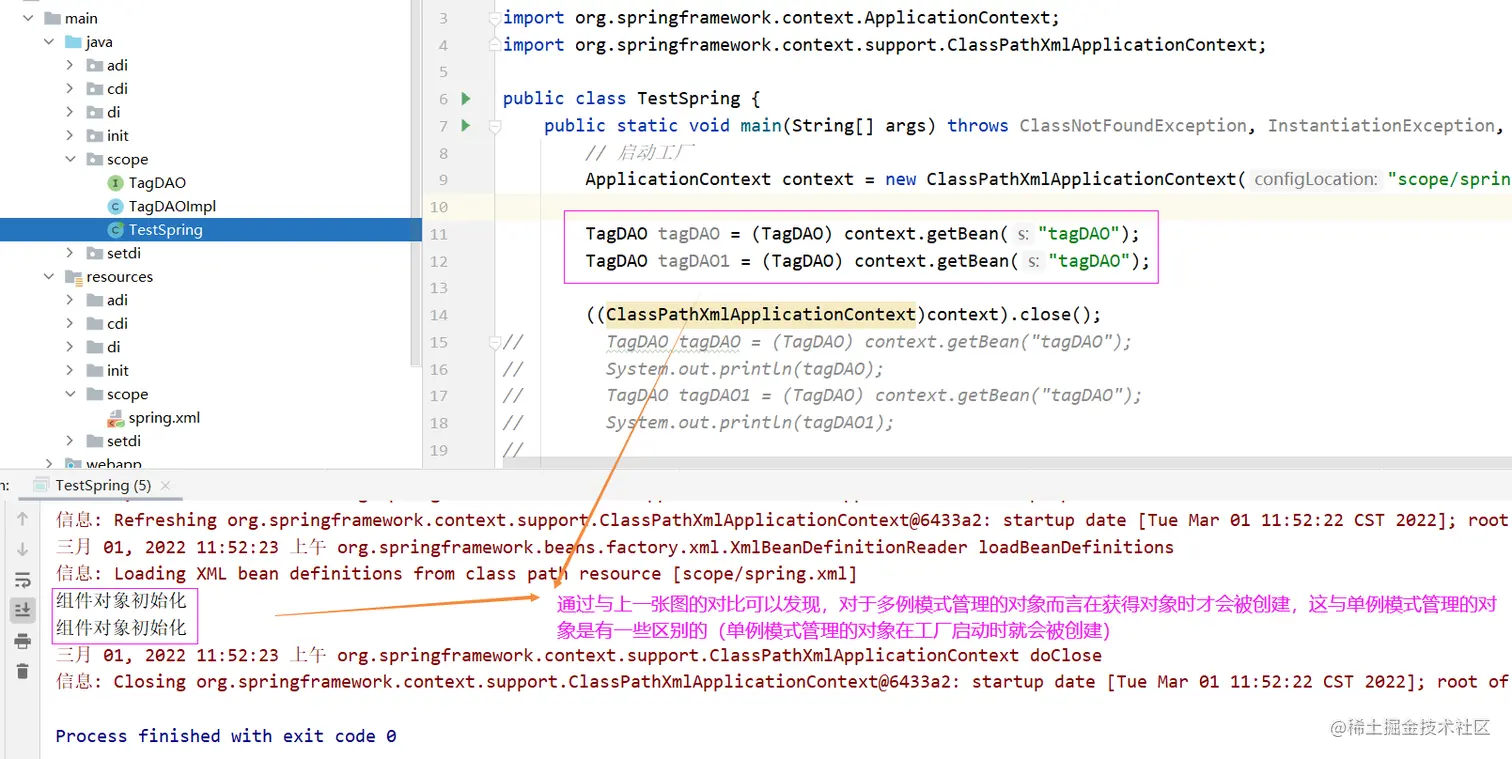Close the TestSpring (5) run tab
This screenshot has height=759, width=1512.
point(166,485)
